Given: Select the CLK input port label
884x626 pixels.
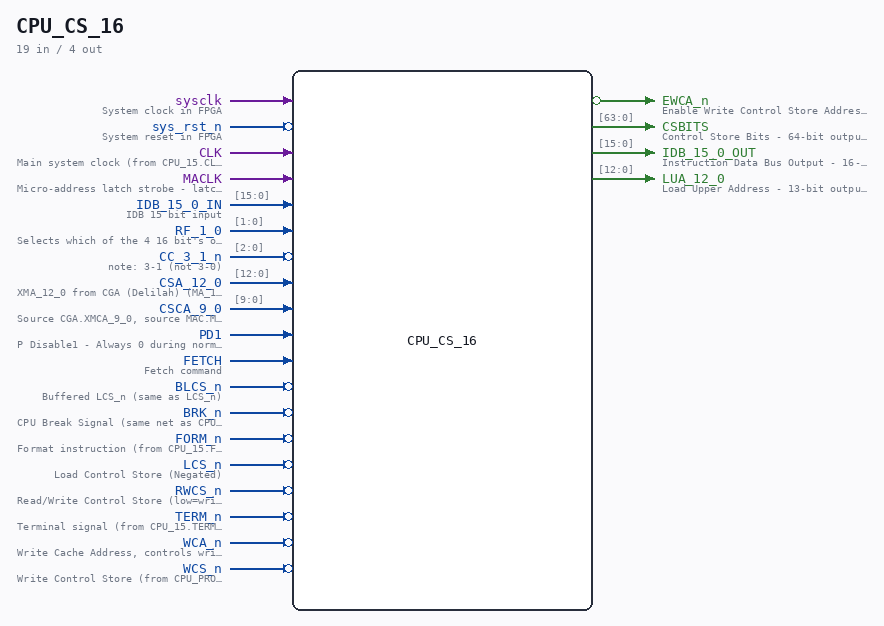Looking at the screenshot, I should 210,152.
